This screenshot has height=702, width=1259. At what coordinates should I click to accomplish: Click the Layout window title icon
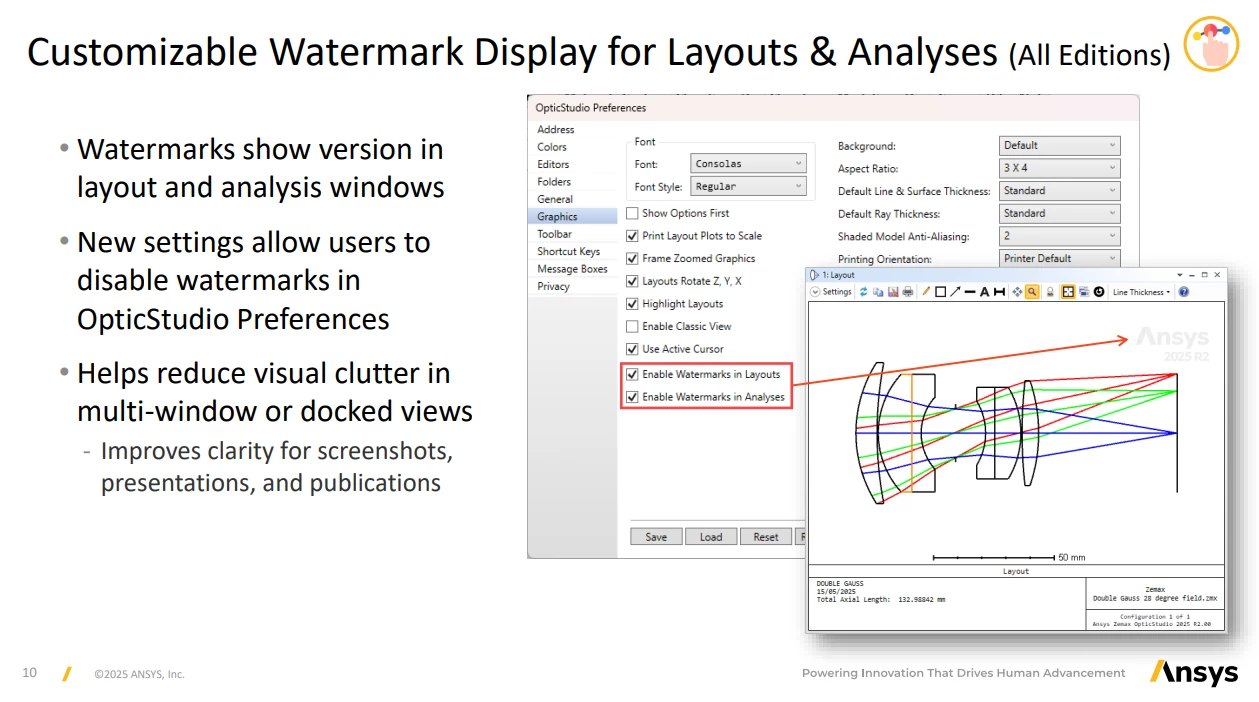[x=814, y=275]
